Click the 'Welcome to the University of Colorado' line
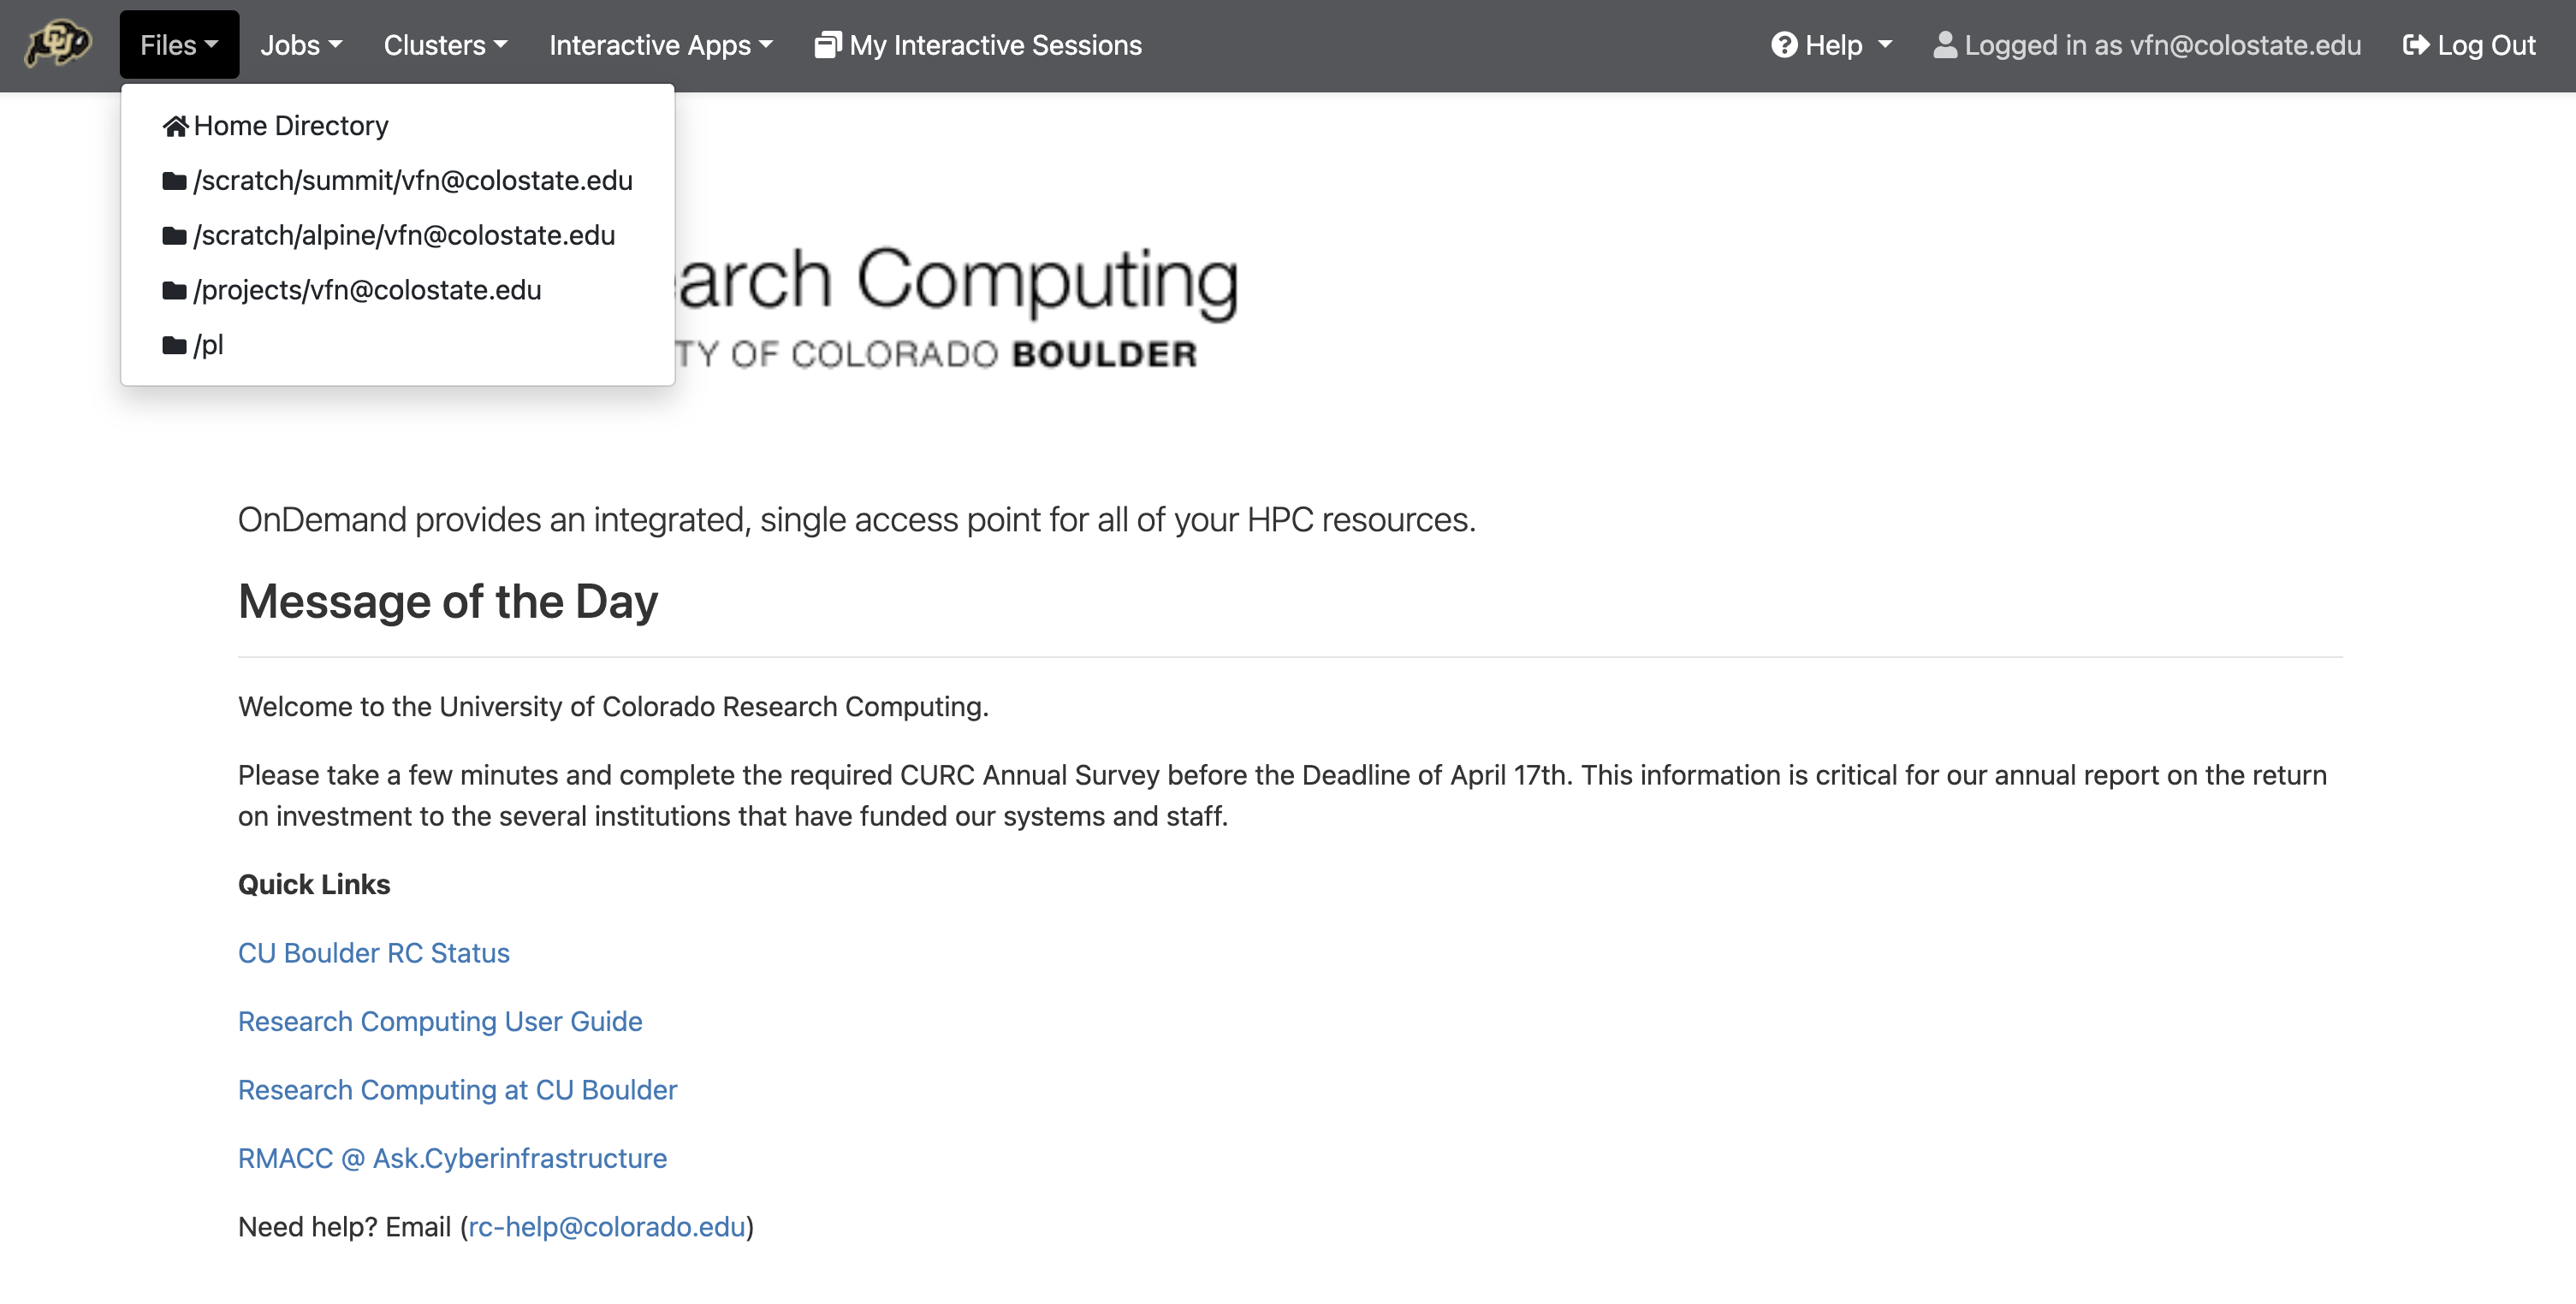 click(613, 707)
